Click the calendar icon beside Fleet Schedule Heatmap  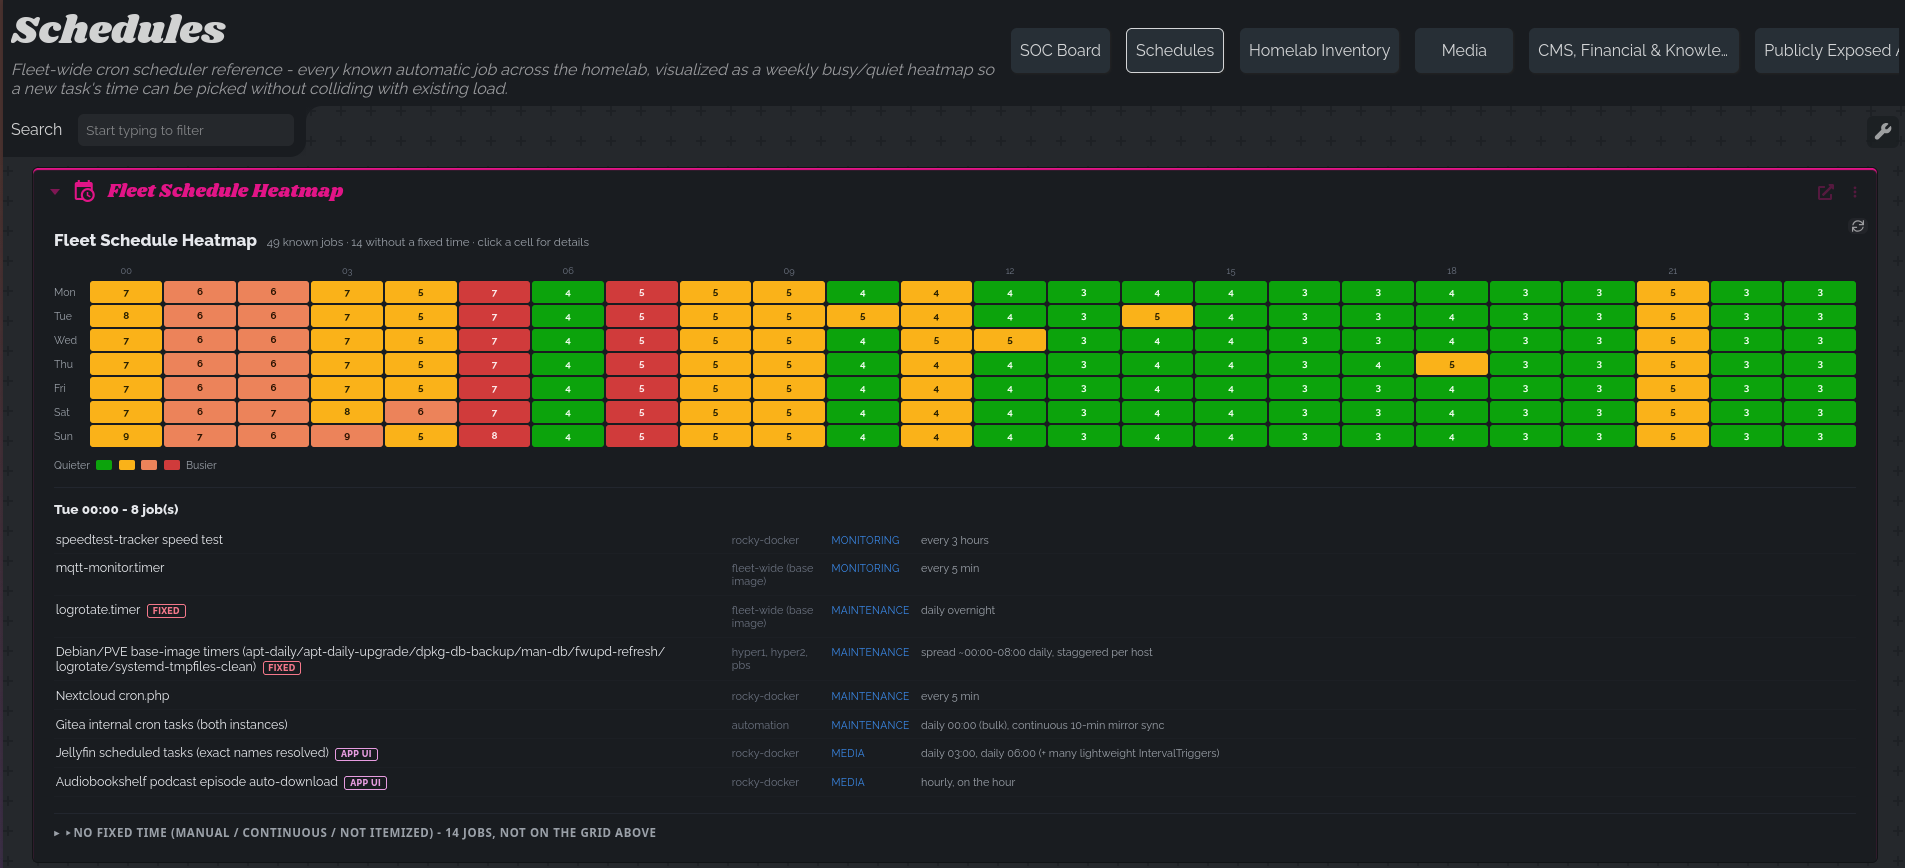pyautogui.click(x=85, y=191)
